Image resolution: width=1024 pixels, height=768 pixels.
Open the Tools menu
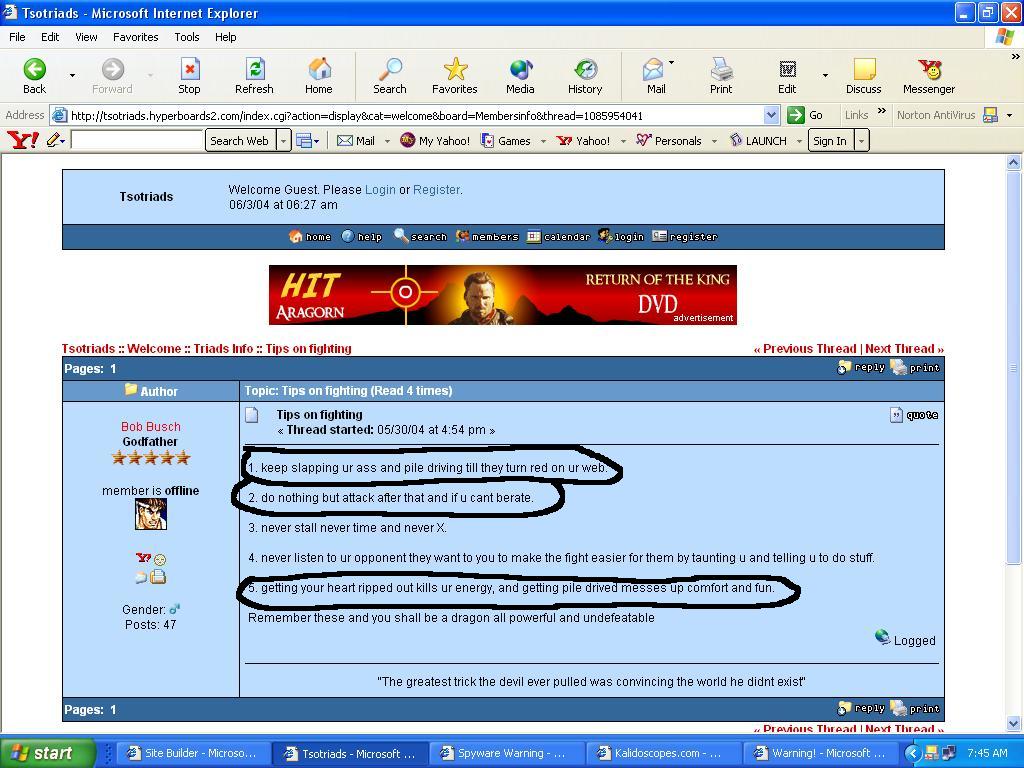187,37
